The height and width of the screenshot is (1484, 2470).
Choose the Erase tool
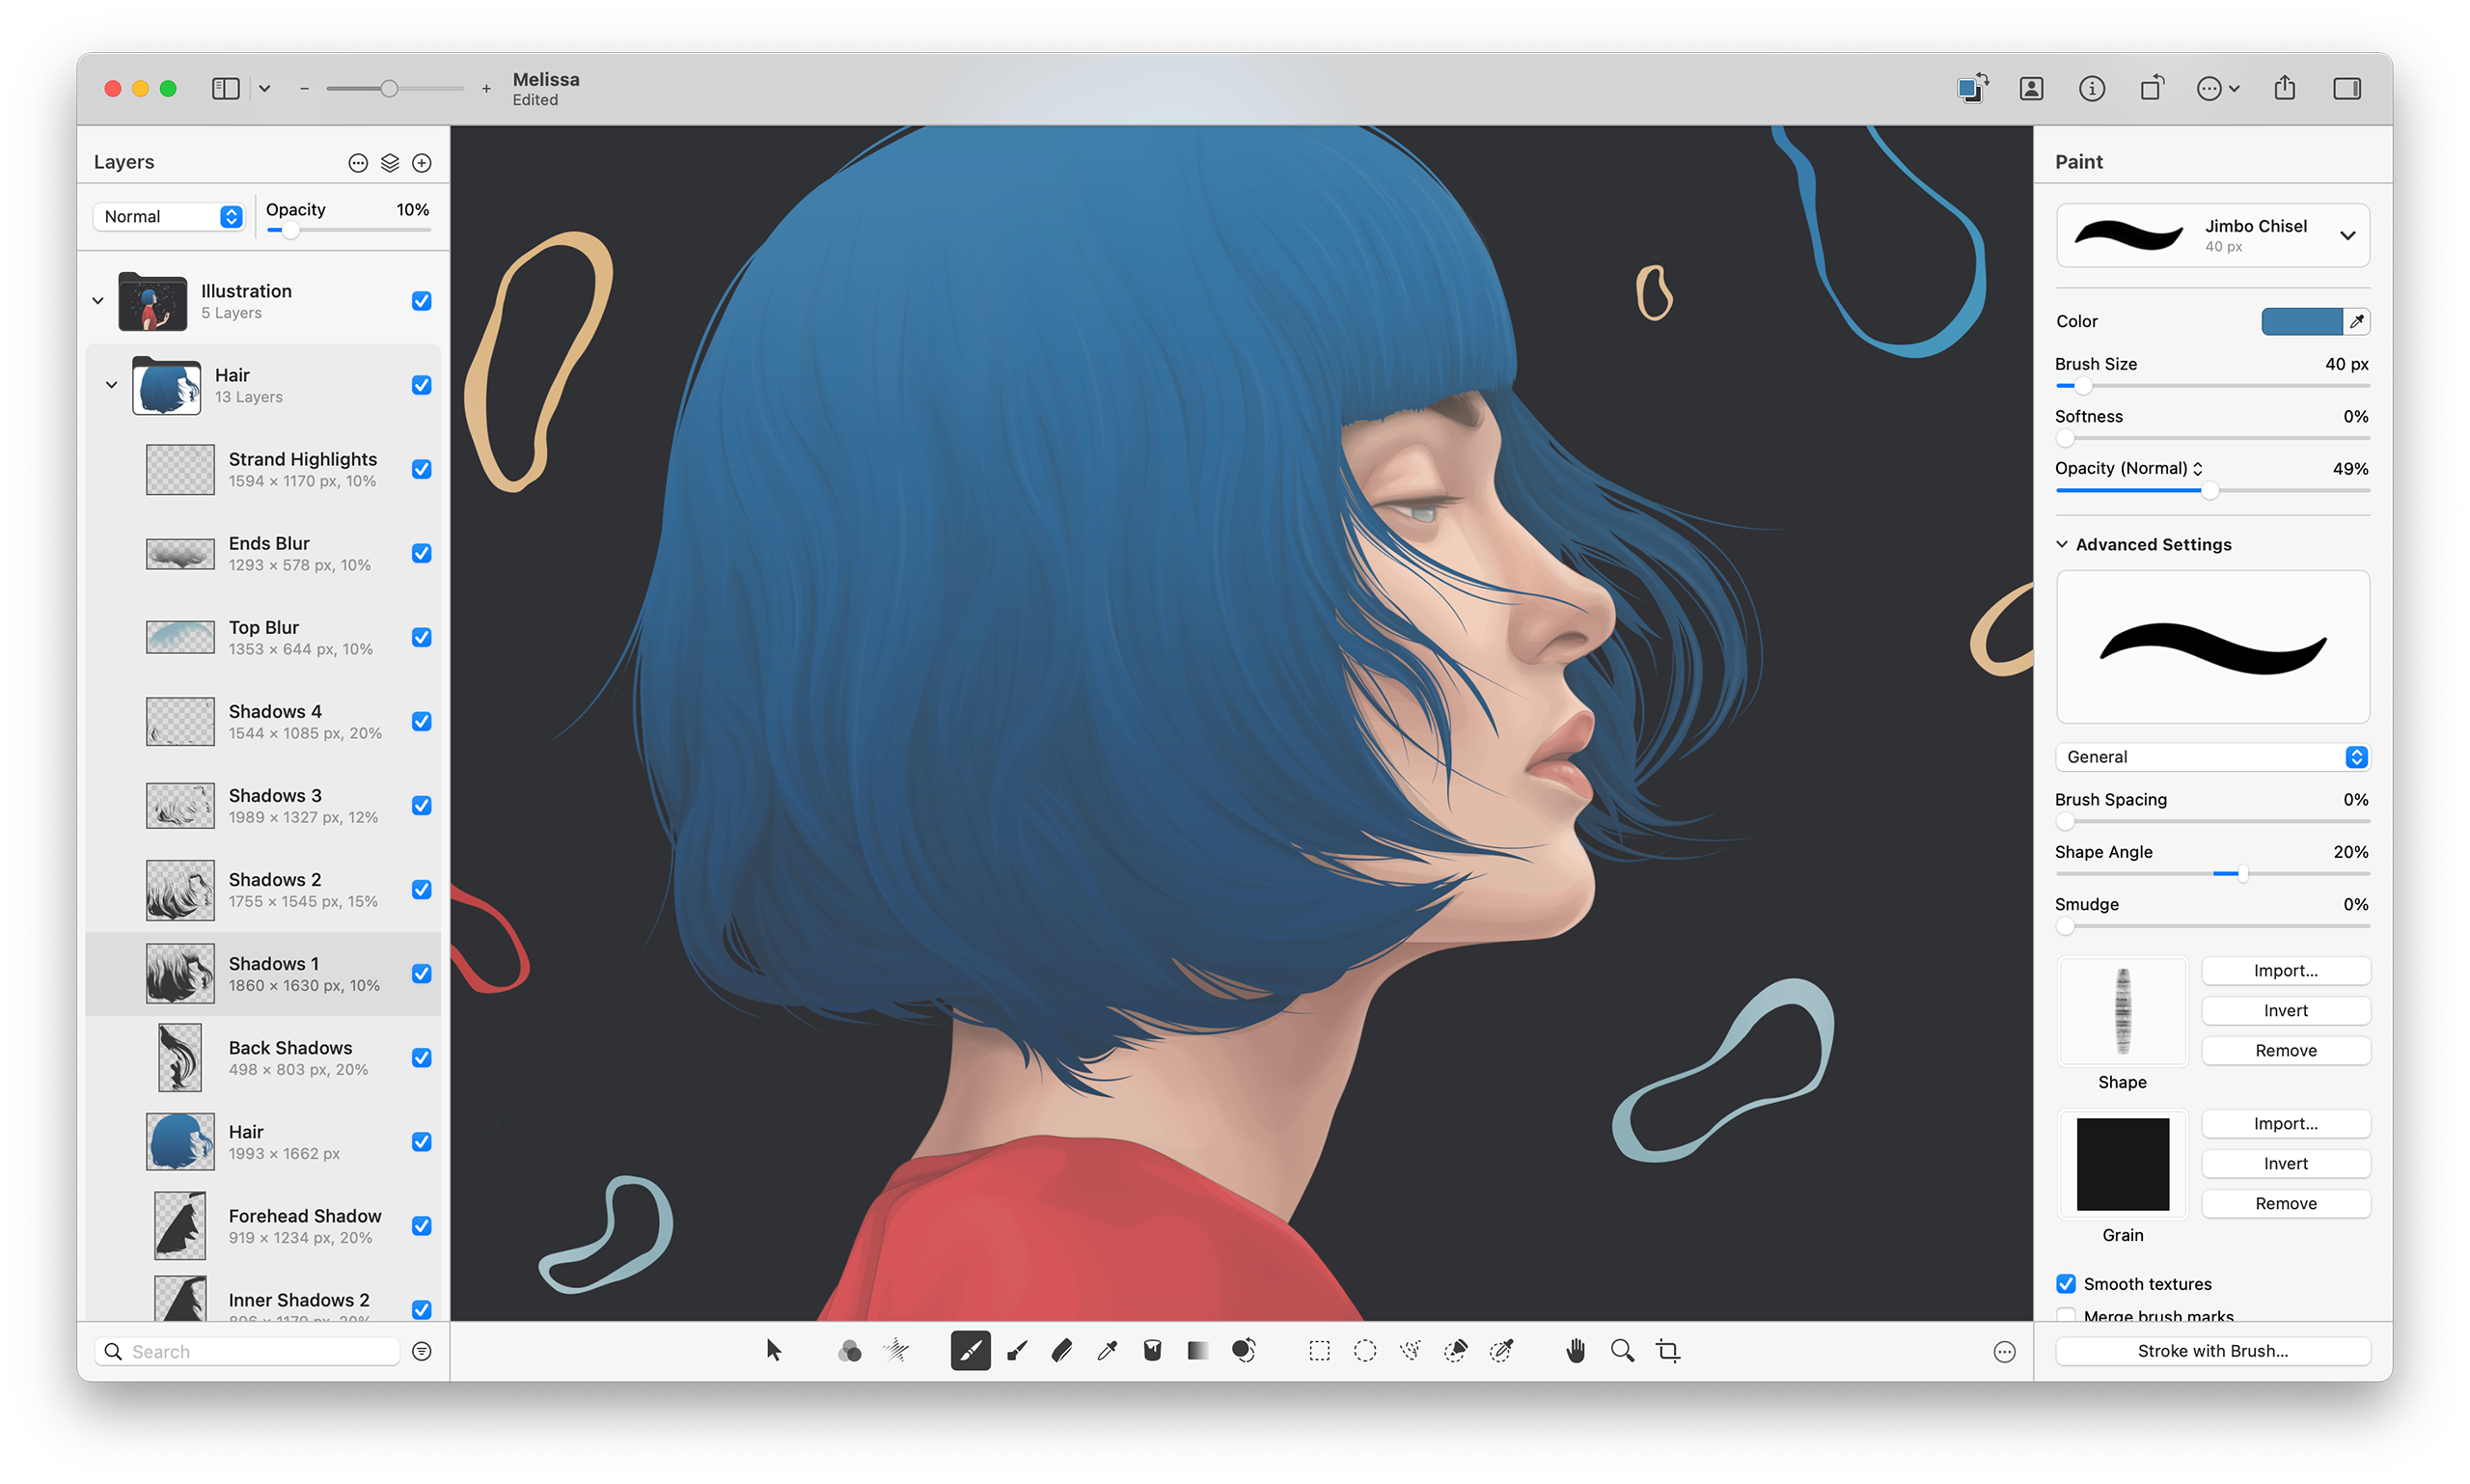point(1062,1351)
